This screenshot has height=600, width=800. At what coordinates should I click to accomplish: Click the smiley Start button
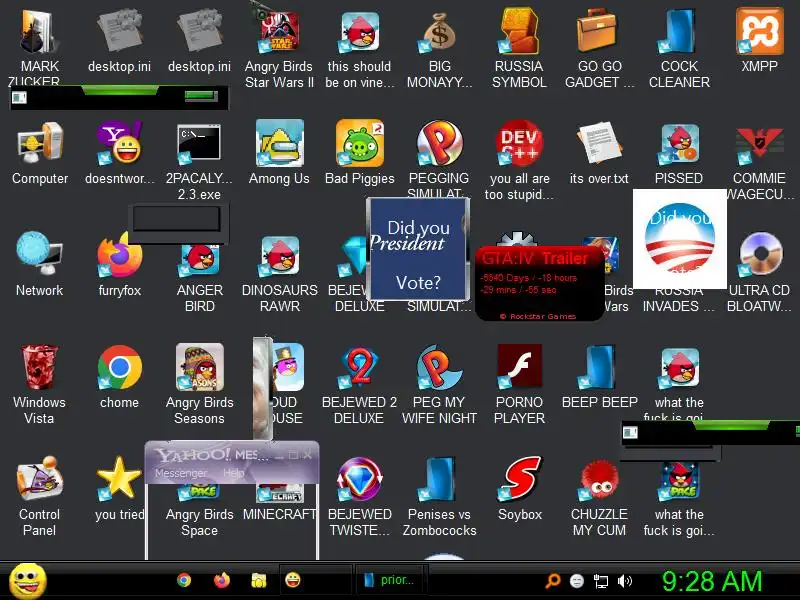tap(28, 581)
